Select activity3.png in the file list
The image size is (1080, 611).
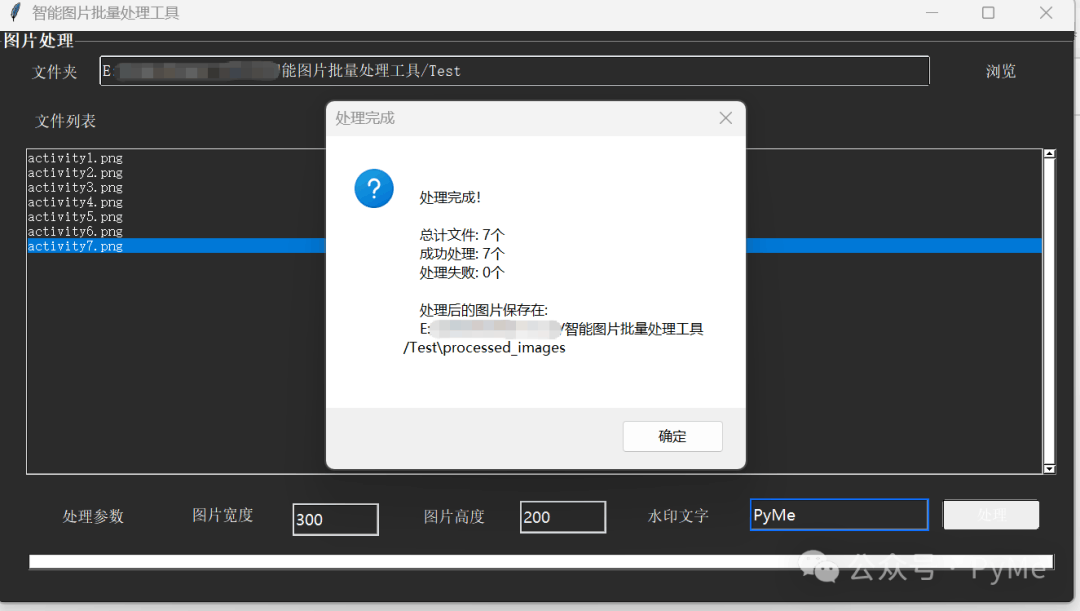(75, 187)
